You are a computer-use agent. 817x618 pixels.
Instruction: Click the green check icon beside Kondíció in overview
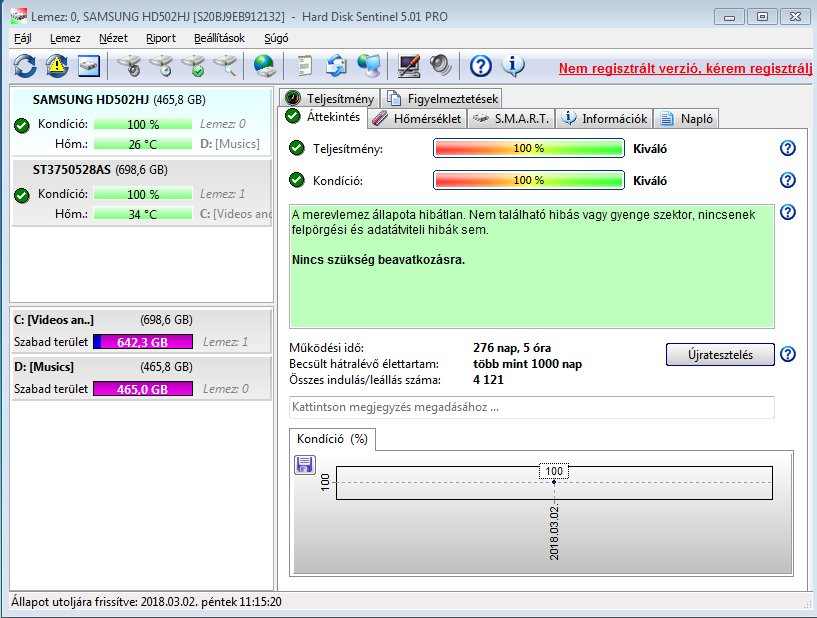coord(296,180)
